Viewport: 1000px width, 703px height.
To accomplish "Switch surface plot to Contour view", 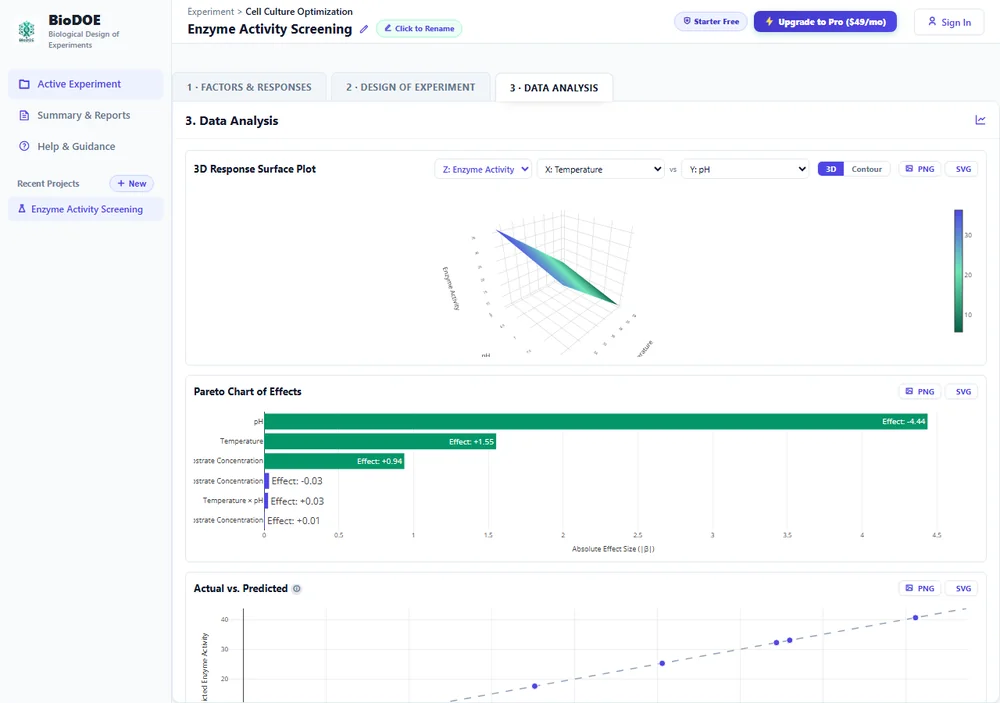I will 867,169.
